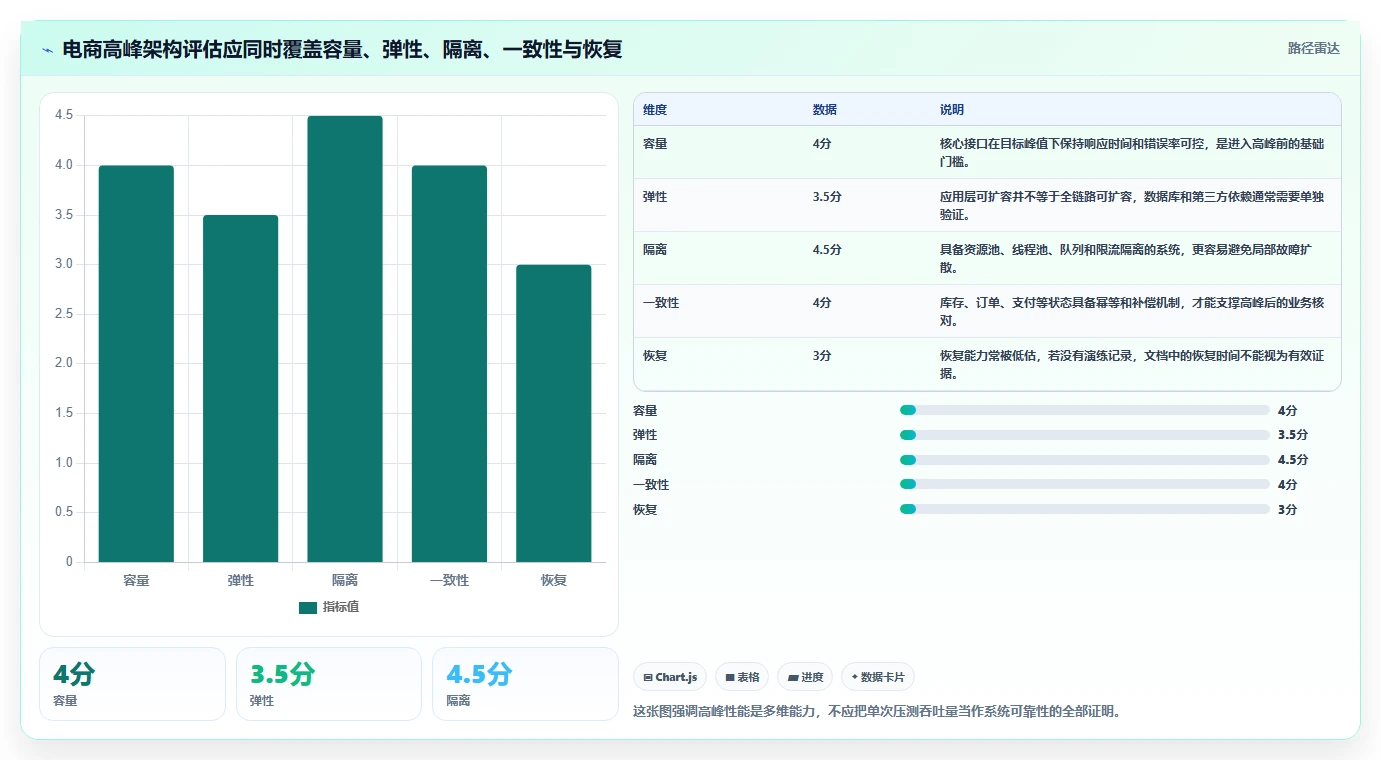Click the description starting 恢复能力常被低估

(x=1132, y=365)
